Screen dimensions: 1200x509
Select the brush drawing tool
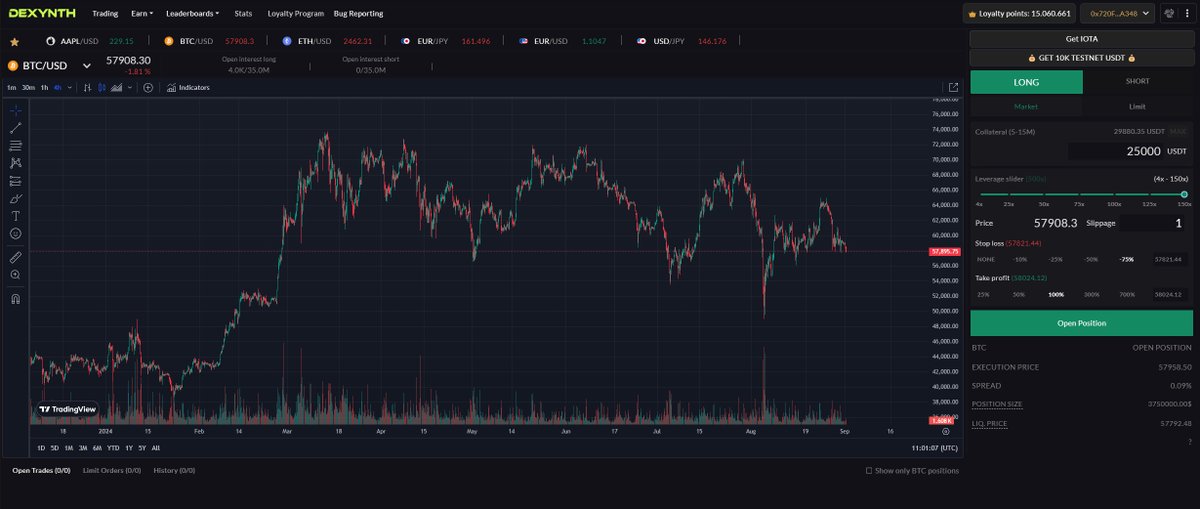pyautogui.click(x=16, y=198)
